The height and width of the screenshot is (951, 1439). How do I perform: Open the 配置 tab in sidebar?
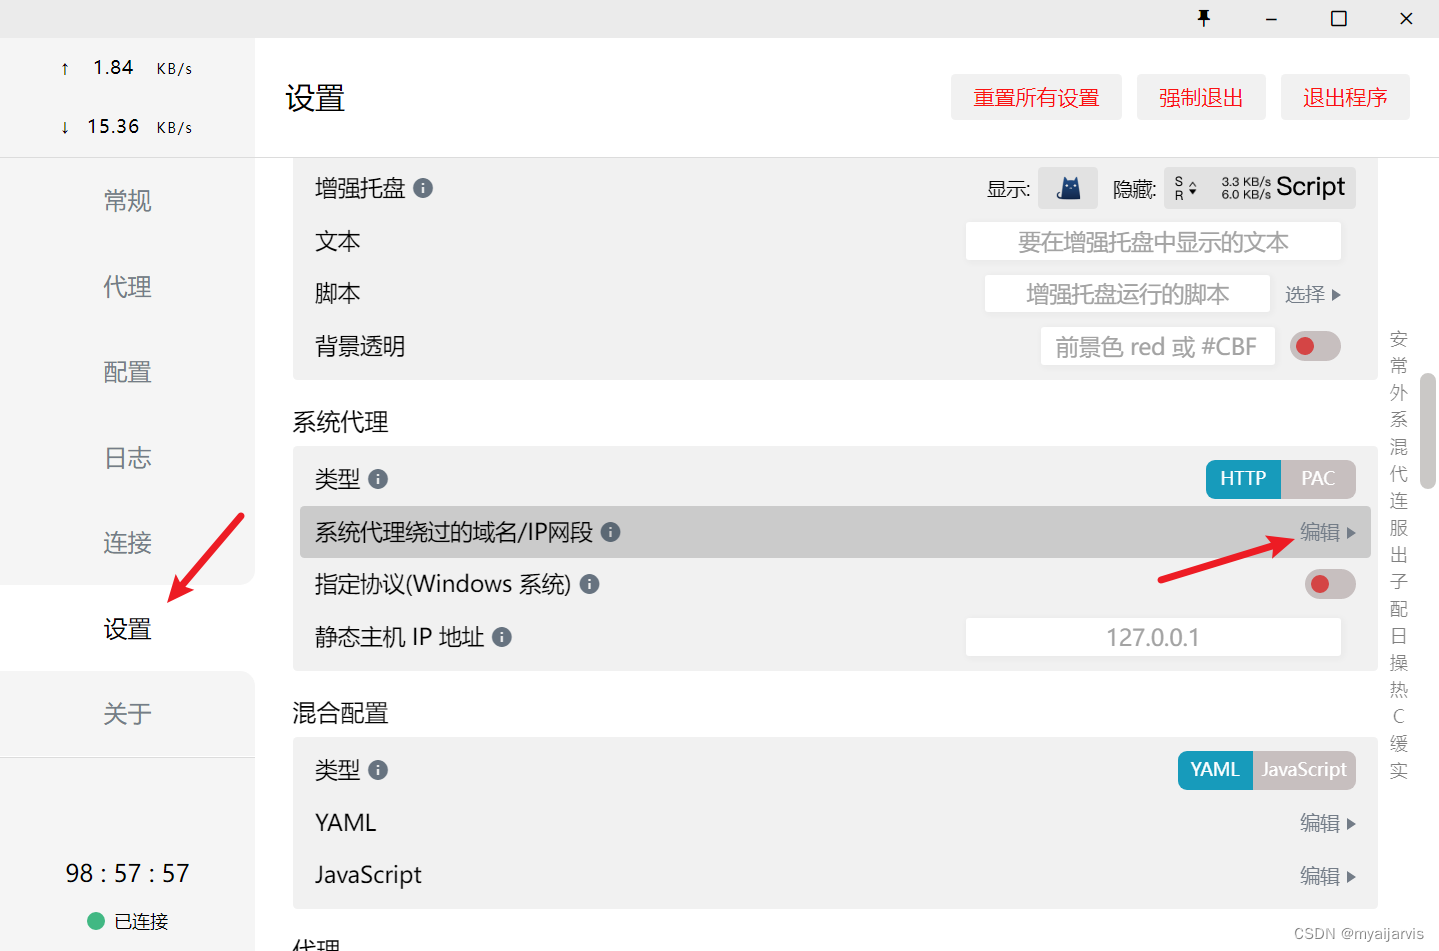point(127,372)
